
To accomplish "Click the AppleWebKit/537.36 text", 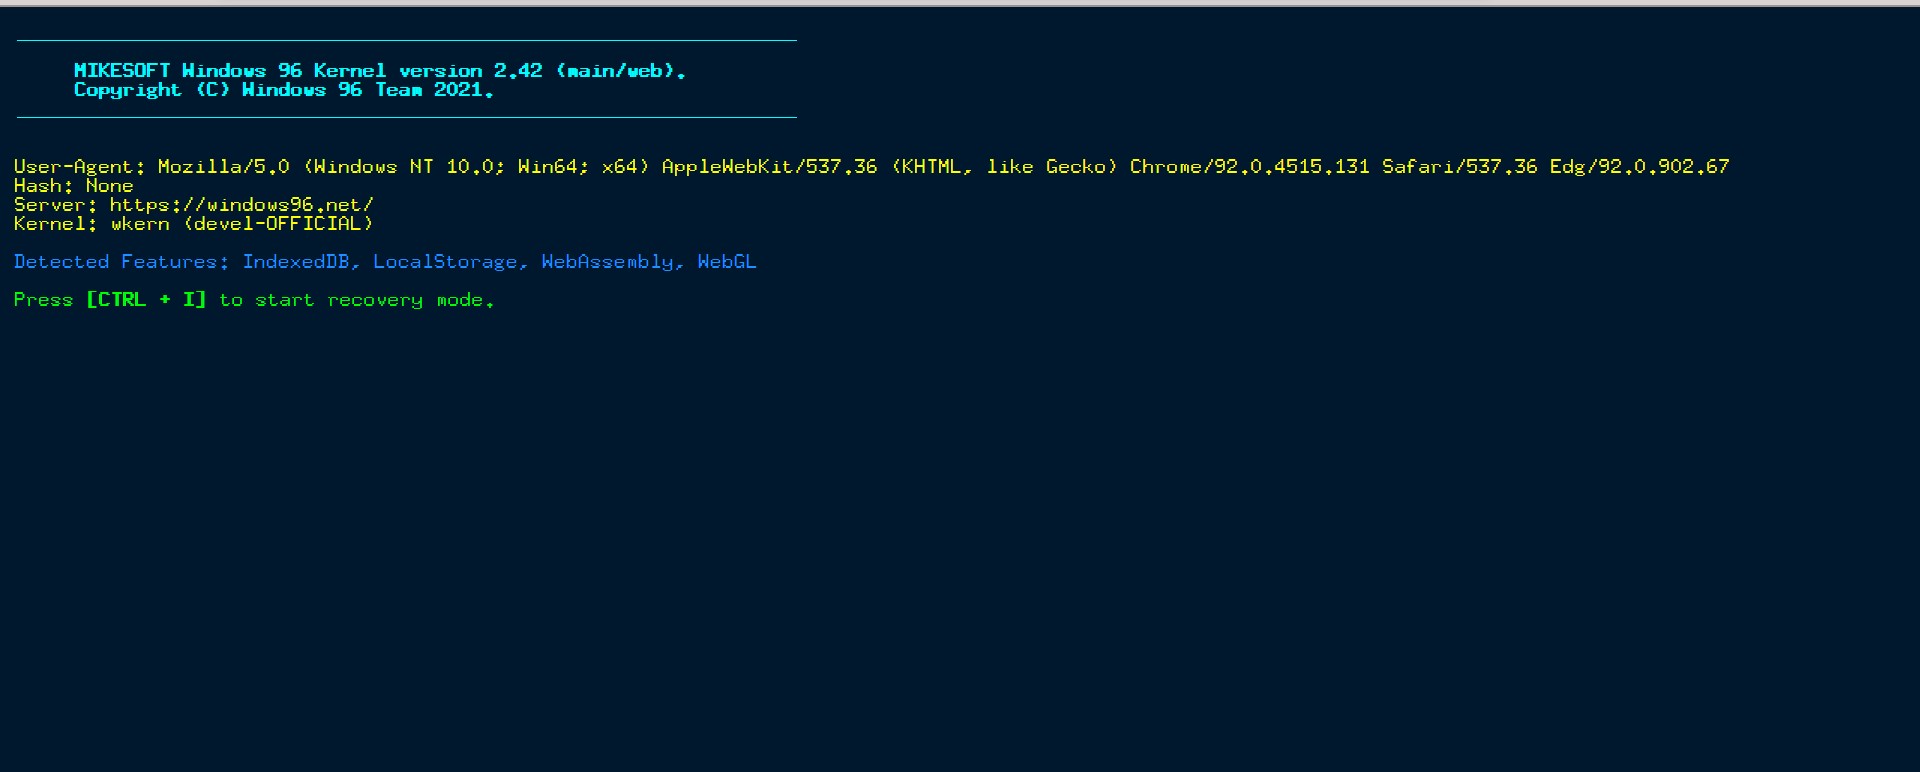I will [769, 167].
